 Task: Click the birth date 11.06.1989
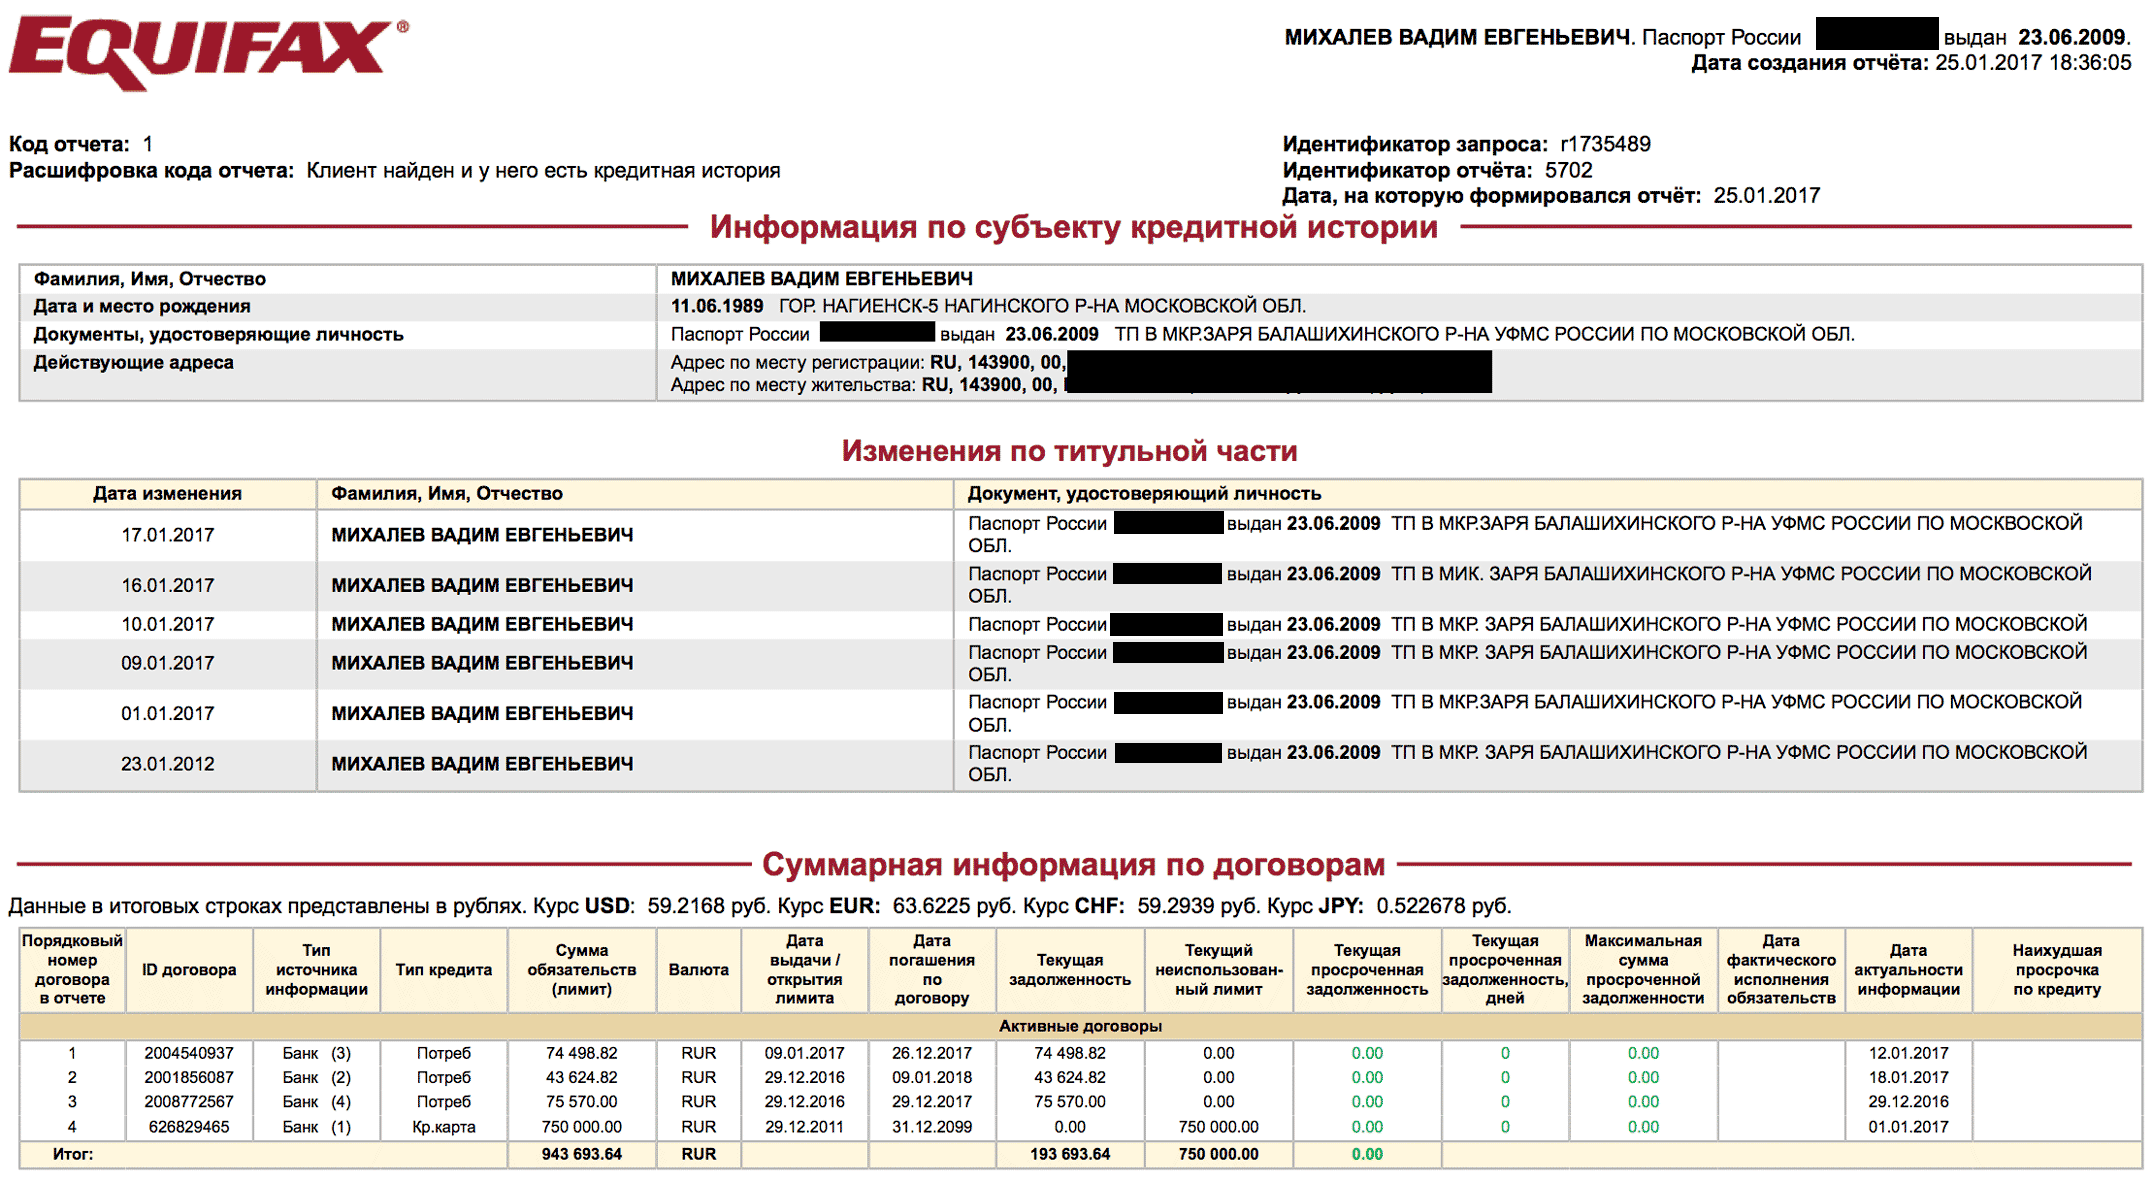pos(716,306)
